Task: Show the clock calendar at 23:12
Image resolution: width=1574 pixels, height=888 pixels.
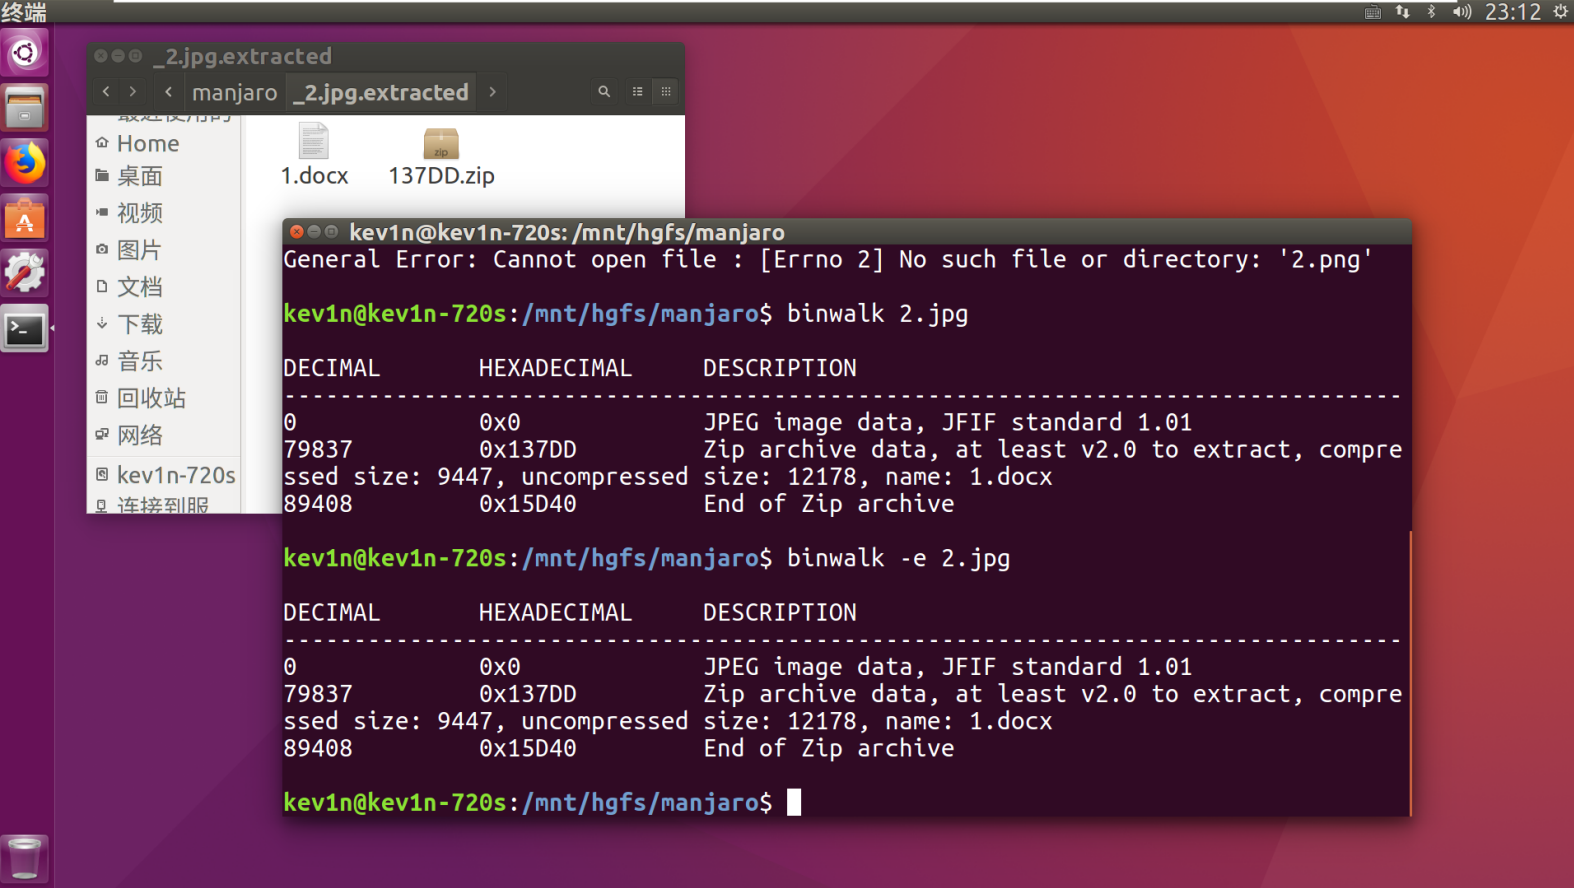Action: click(x=1512, y=12)
